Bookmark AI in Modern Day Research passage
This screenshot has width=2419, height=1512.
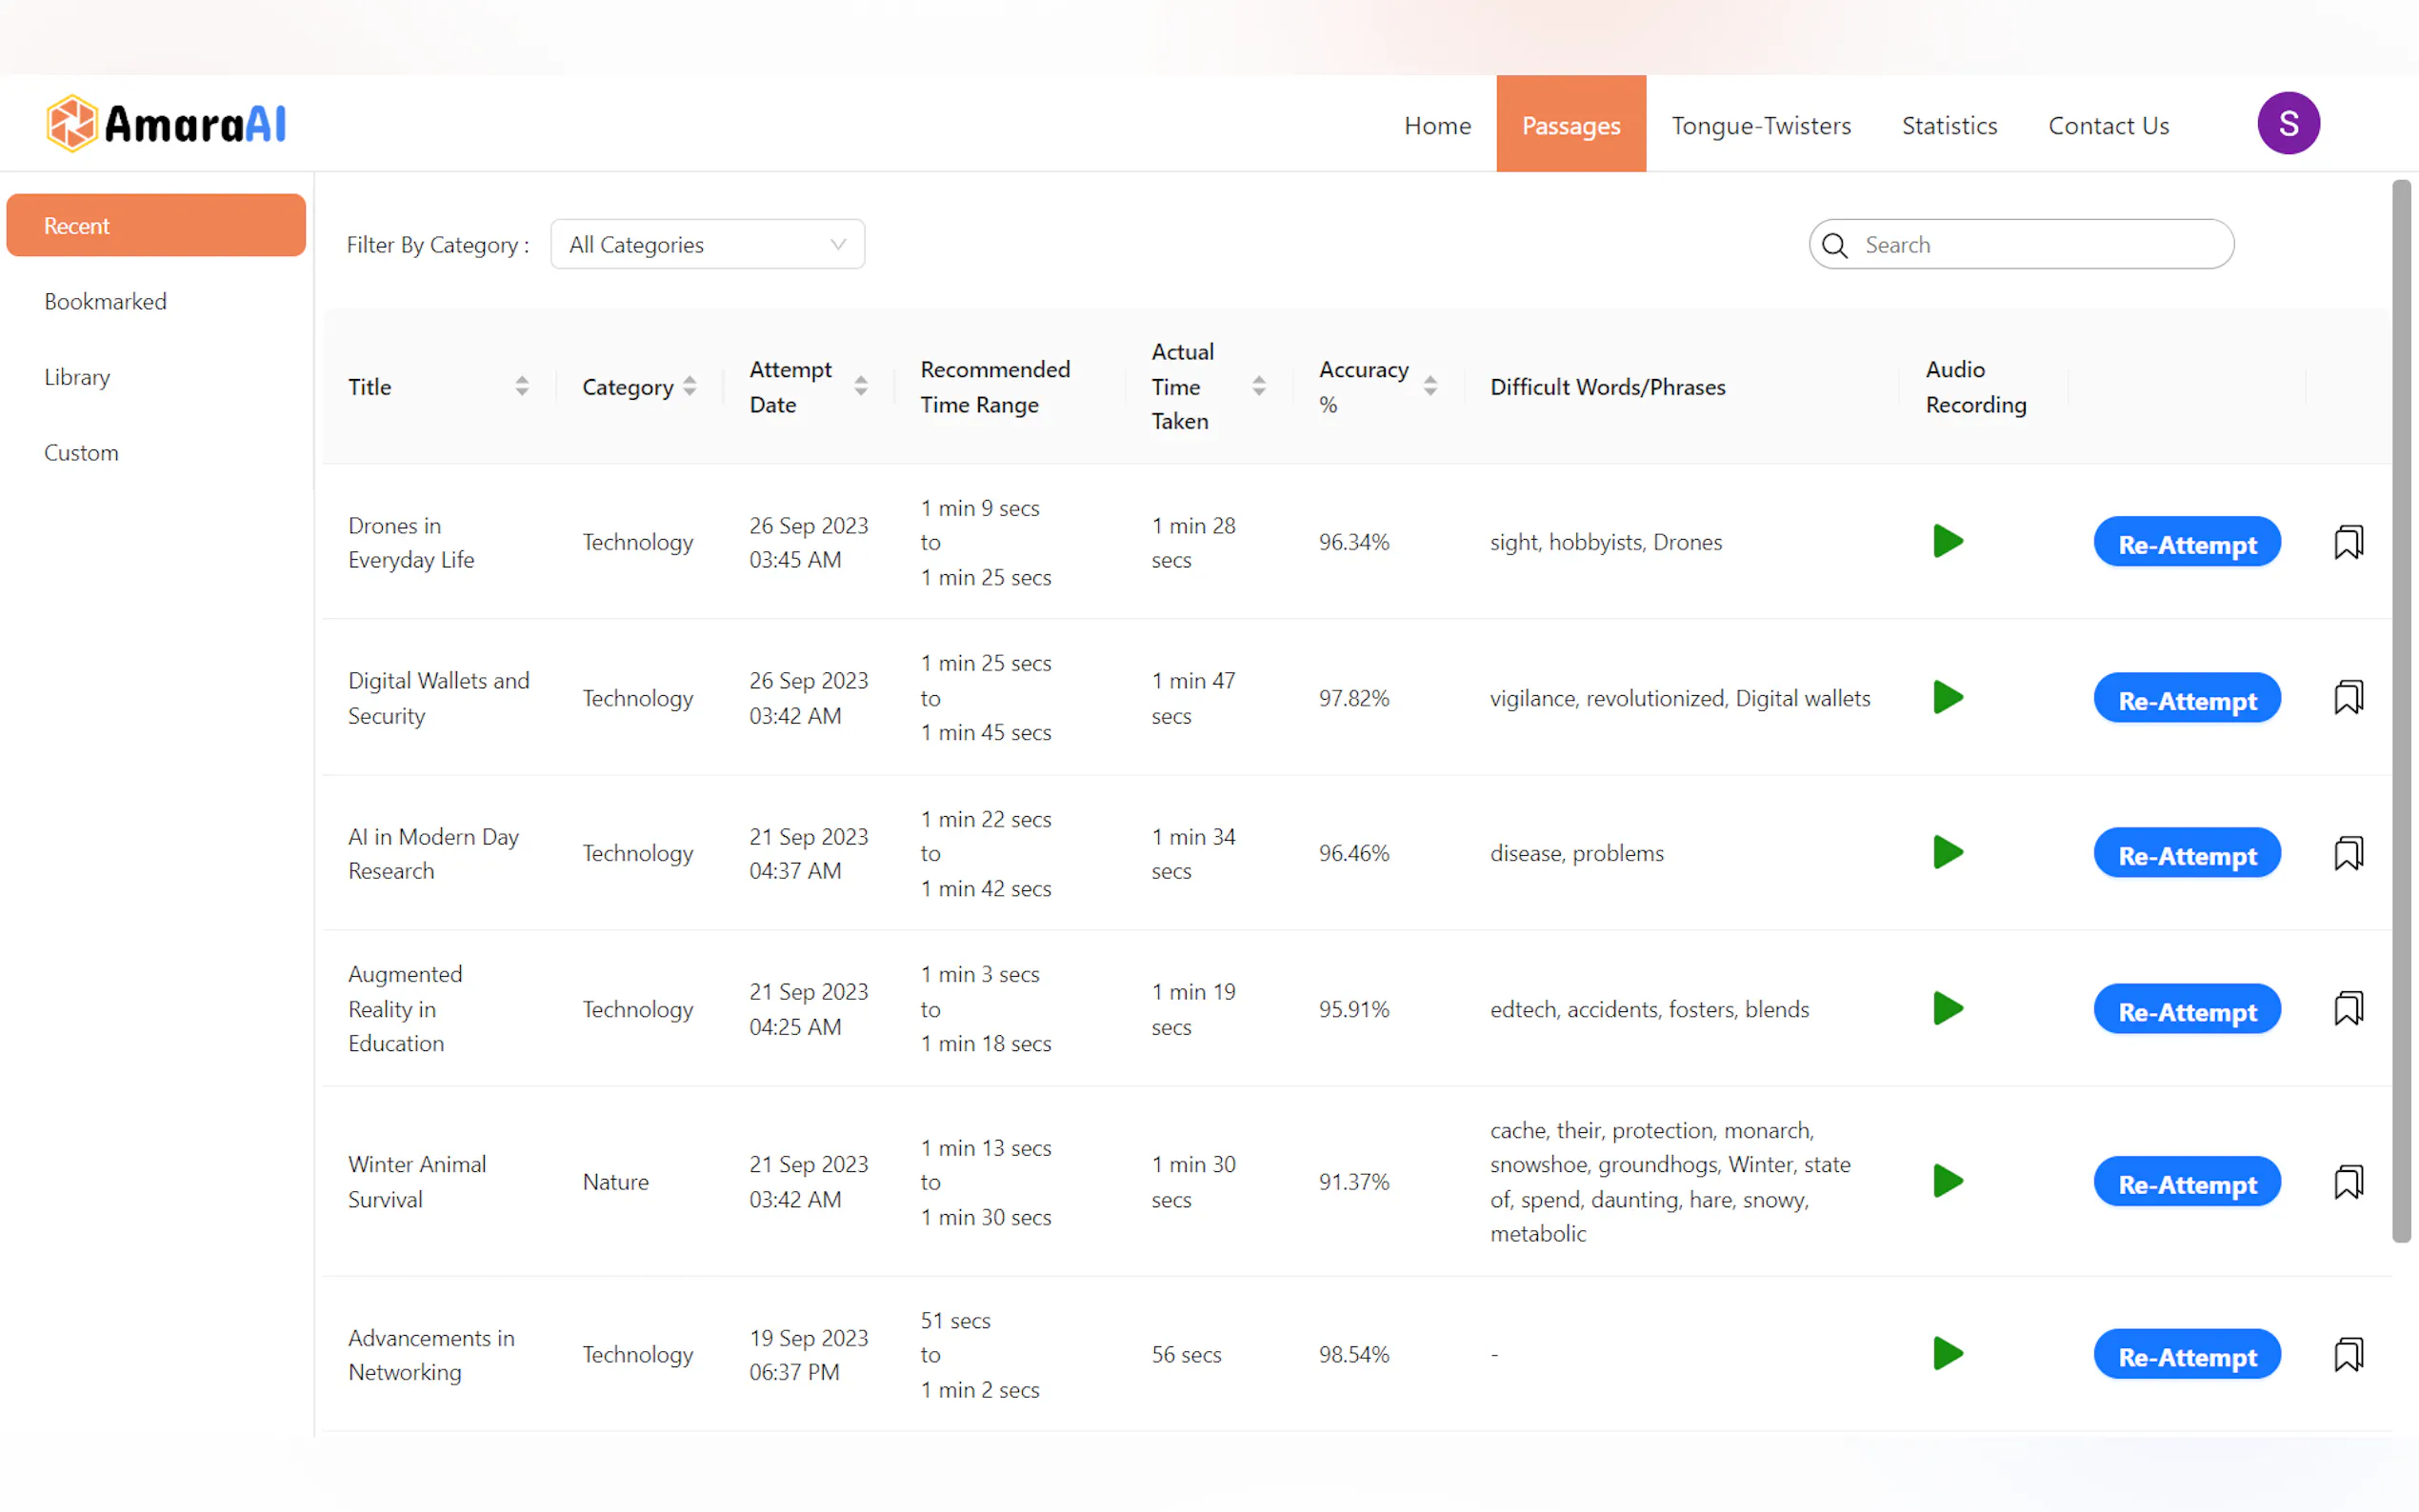pos(2347,854)
